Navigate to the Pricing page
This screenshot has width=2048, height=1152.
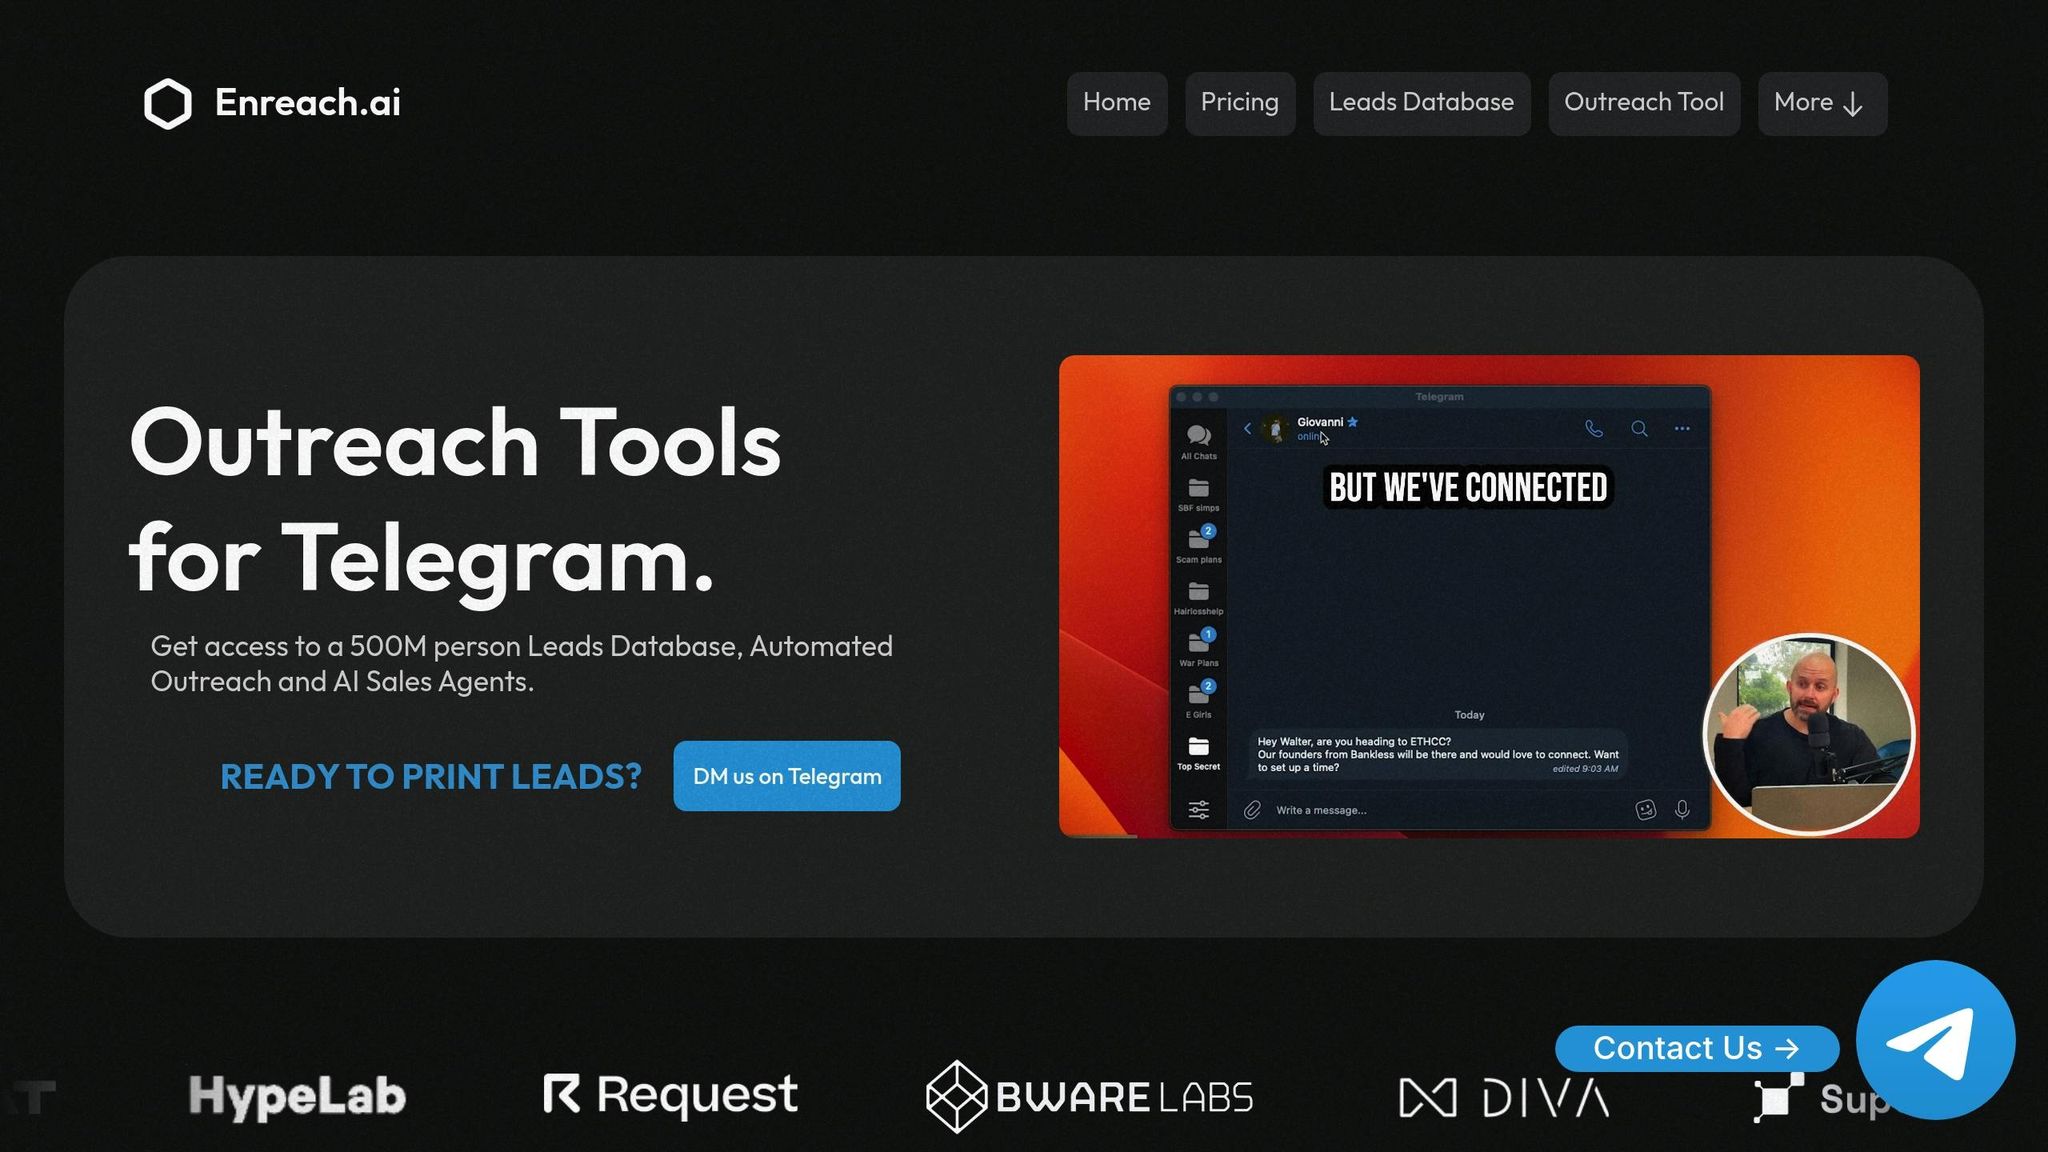tap(1240, 103)
